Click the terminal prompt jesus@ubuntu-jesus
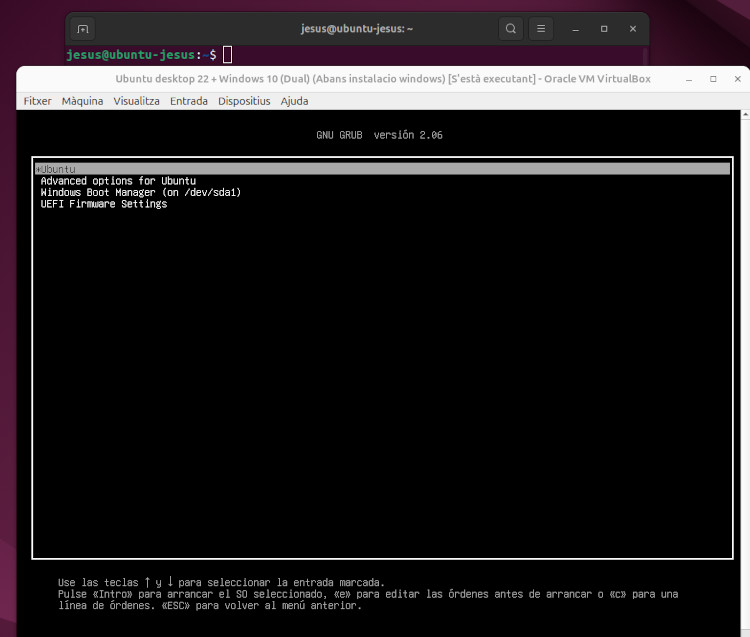This screenshot has width=750, height=637. pyautogui.click(x=131, y=55)
